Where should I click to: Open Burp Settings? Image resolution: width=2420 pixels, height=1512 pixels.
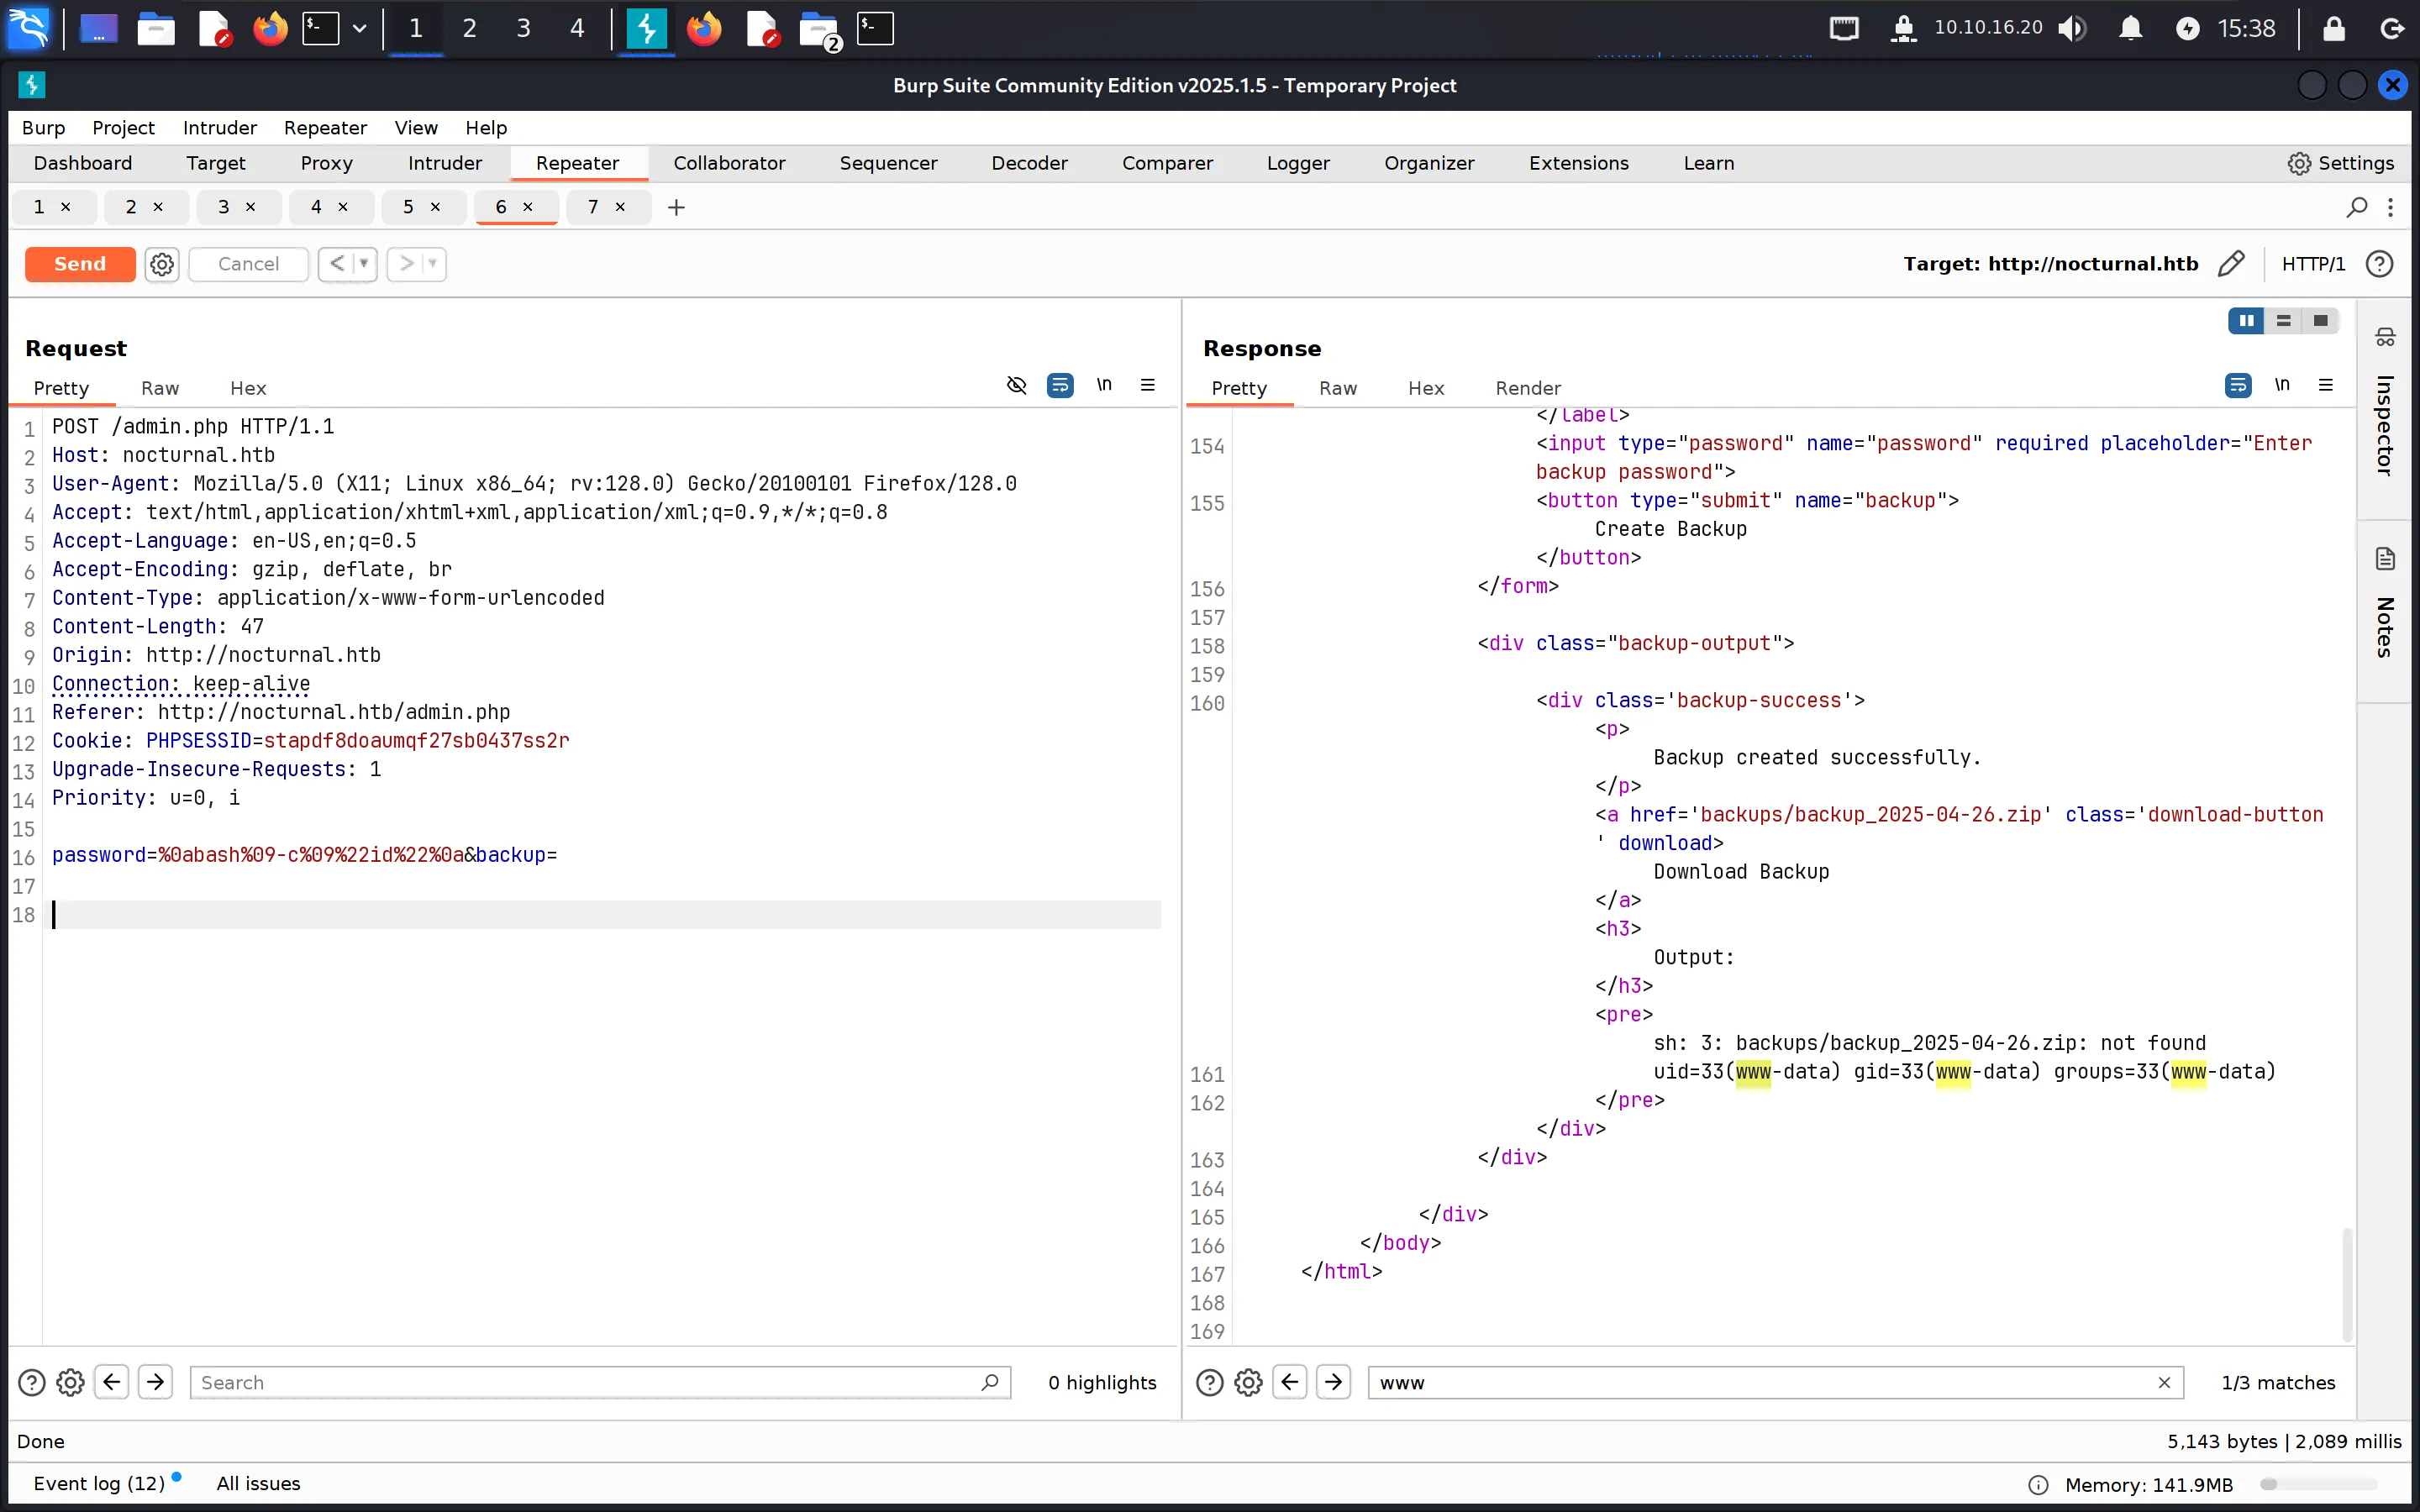(x=2340, y=163)
